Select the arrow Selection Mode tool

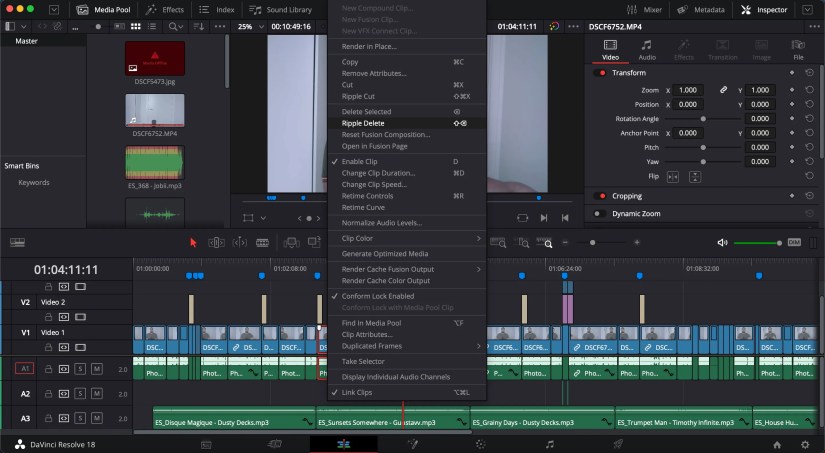193,242
